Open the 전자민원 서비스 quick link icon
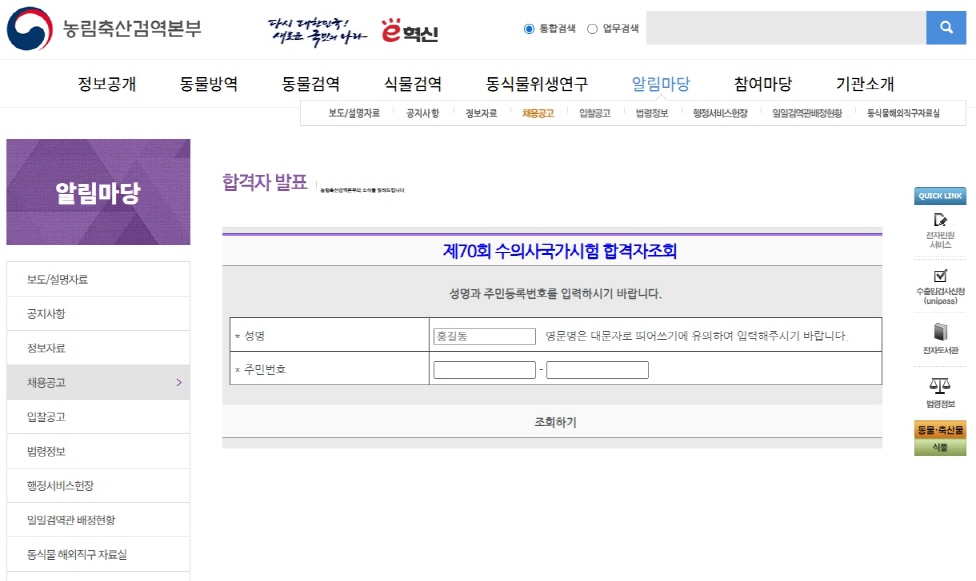The height and width of the screenshot is (581, 976). point(939,220)
